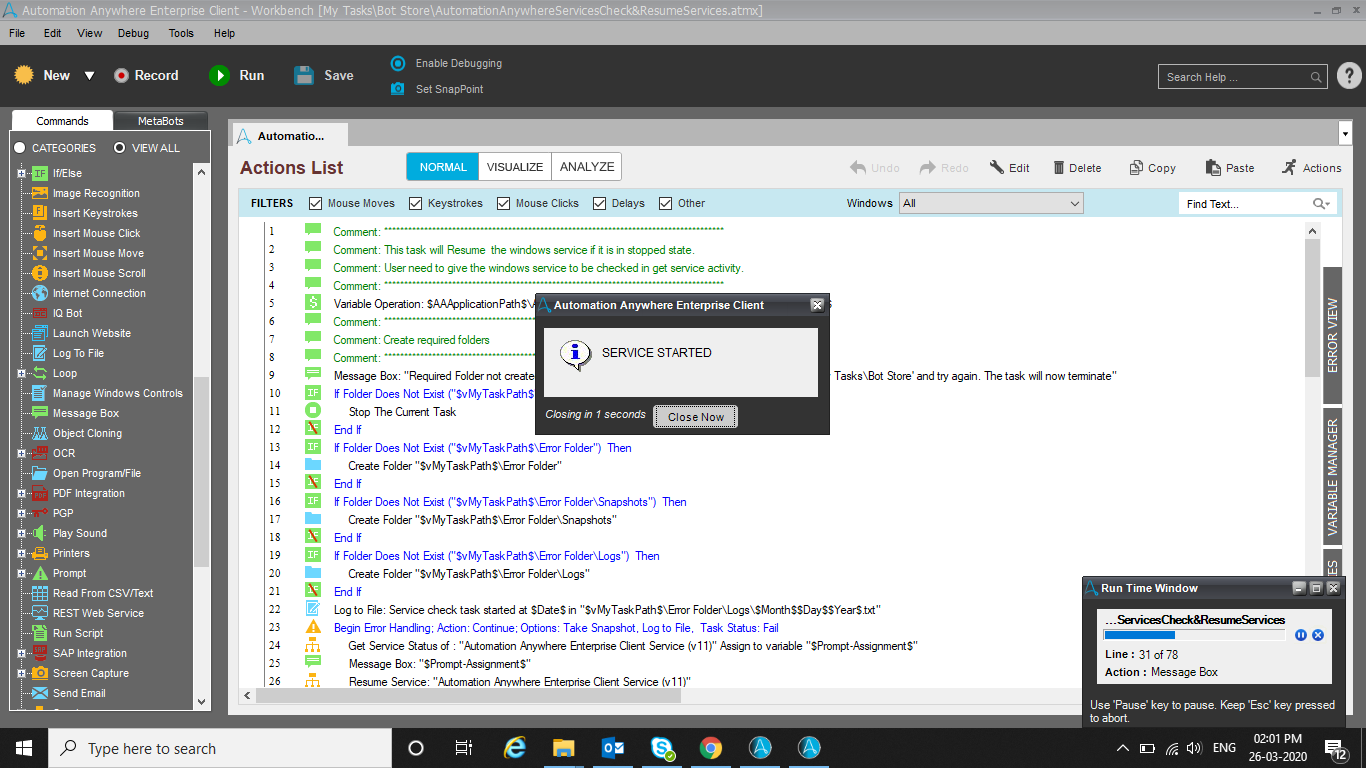Select the Screen Capture command icon
The width and height of the screenshot is (1366, 768).
pyautogui.click(x=40, y=673)
